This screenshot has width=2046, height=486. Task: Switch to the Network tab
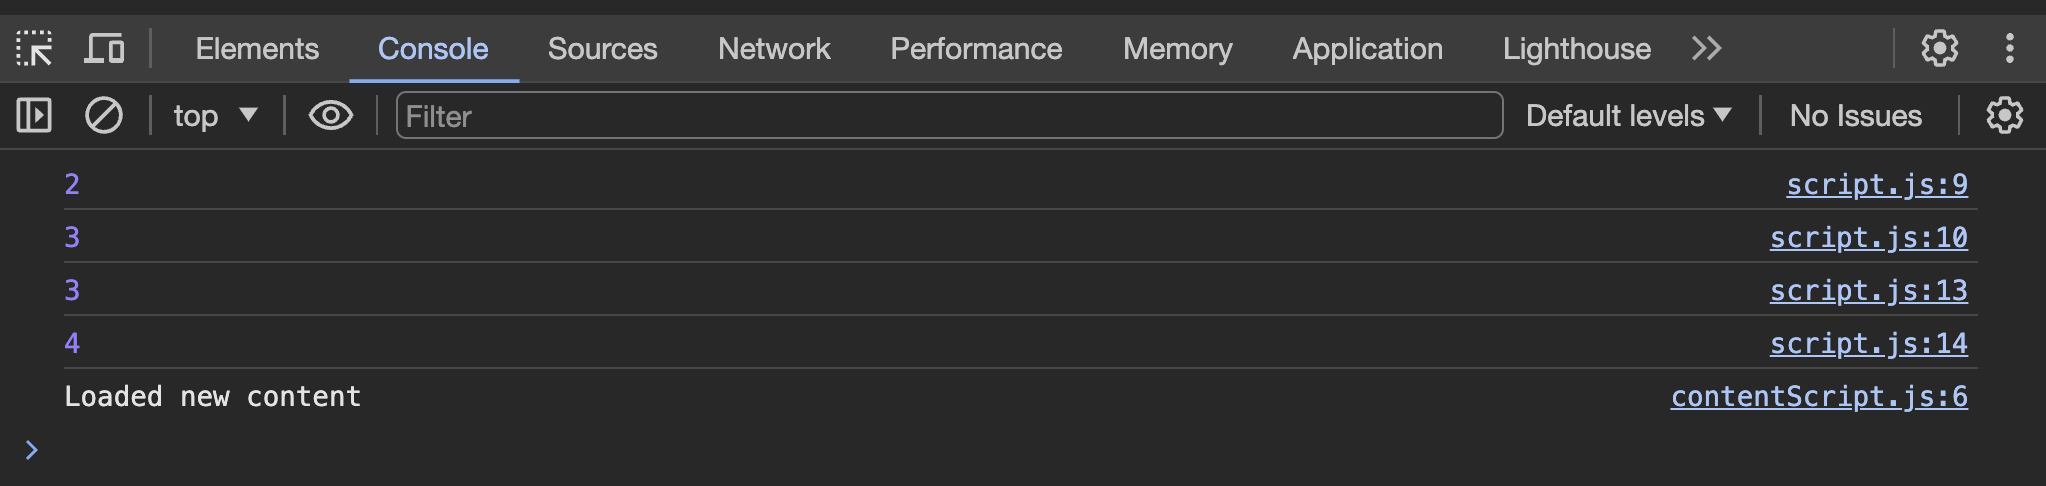(774, 48)
